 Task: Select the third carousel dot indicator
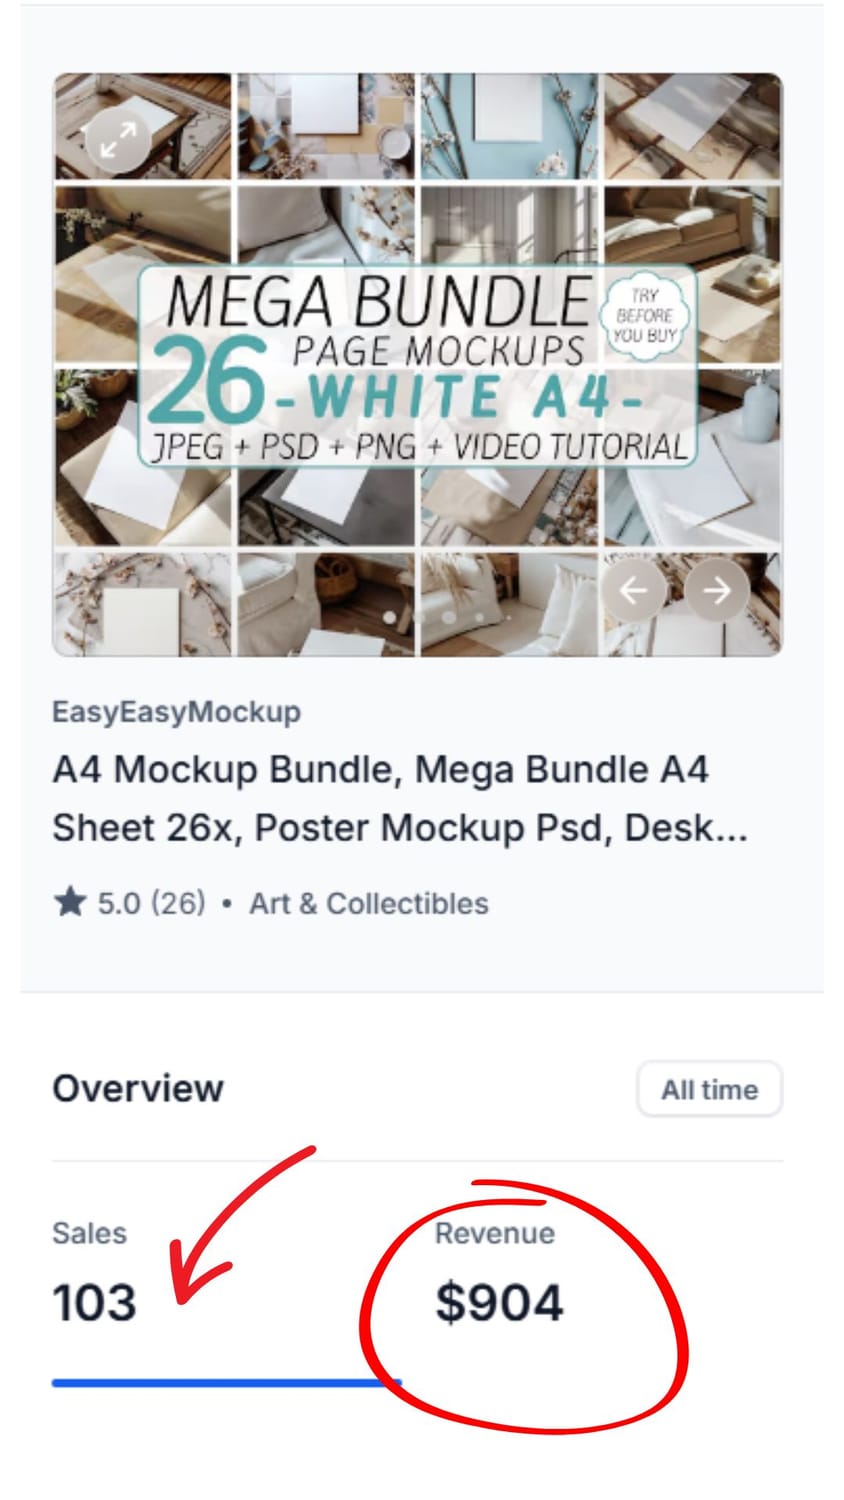pyautogui.click(x=450, y=617)
